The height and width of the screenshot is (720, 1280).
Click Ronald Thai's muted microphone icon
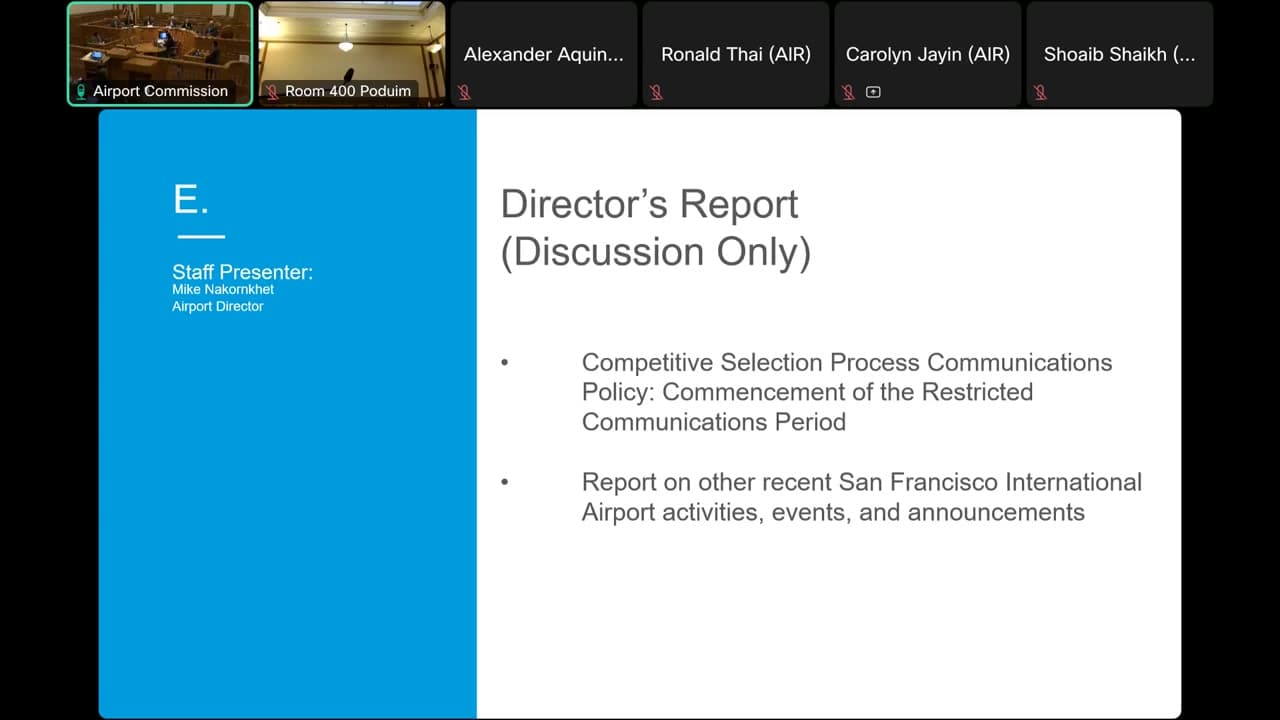click(656, 92)
